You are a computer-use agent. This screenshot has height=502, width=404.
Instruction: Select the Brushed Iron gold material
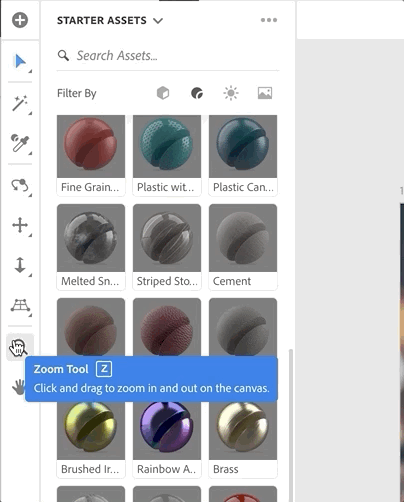pyautogui.click(x=91, y=430)
